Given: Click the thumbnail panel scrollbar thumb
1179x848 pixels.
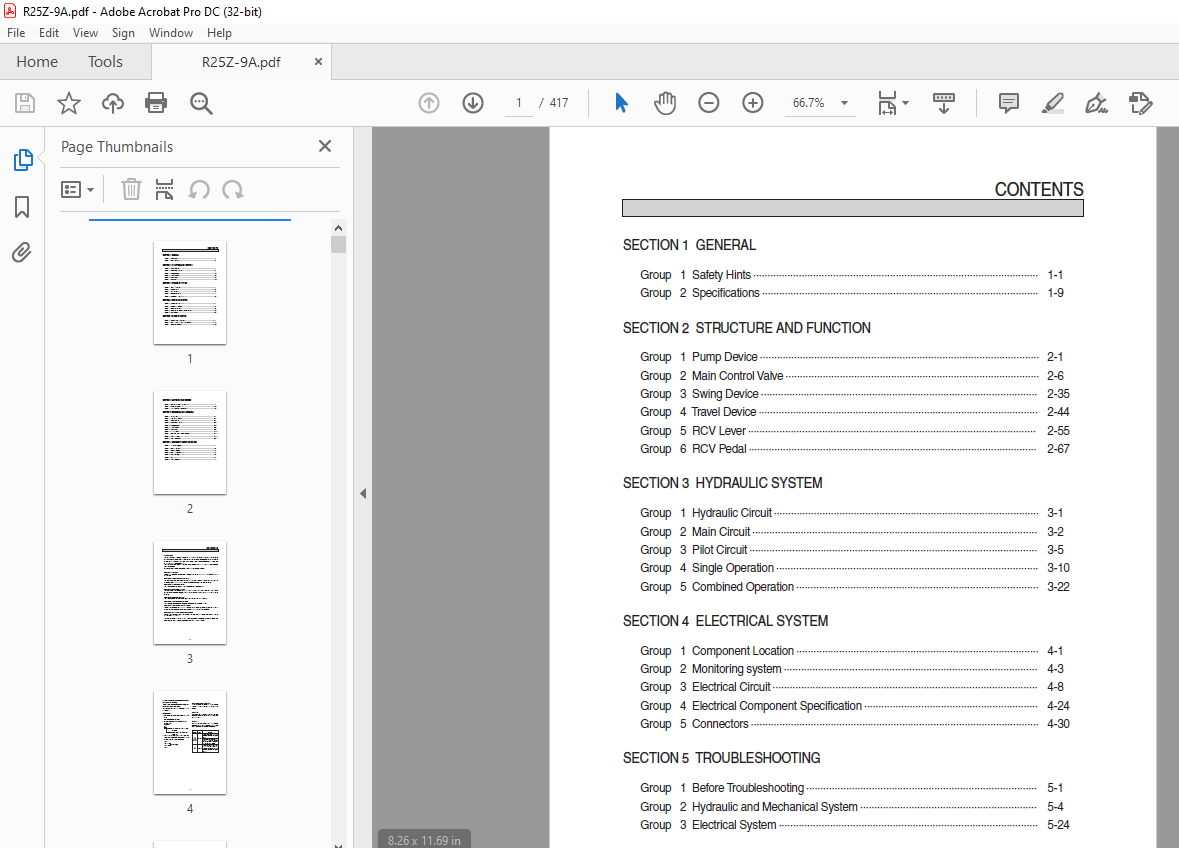Looking at the screenshot, I should [338, 244].
